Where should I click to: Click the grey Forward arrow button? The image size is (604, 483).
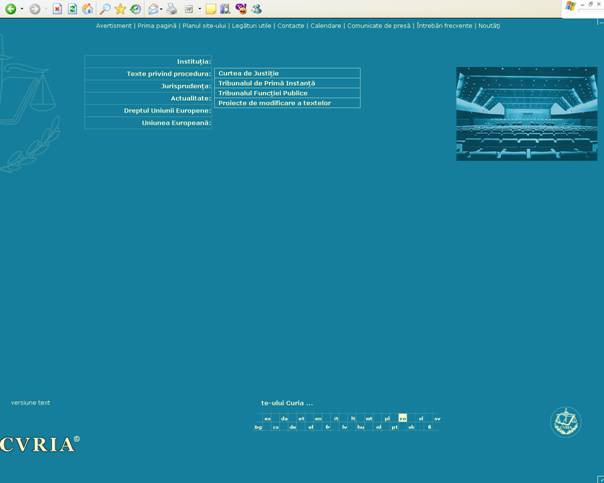click(x=35, y=9)
